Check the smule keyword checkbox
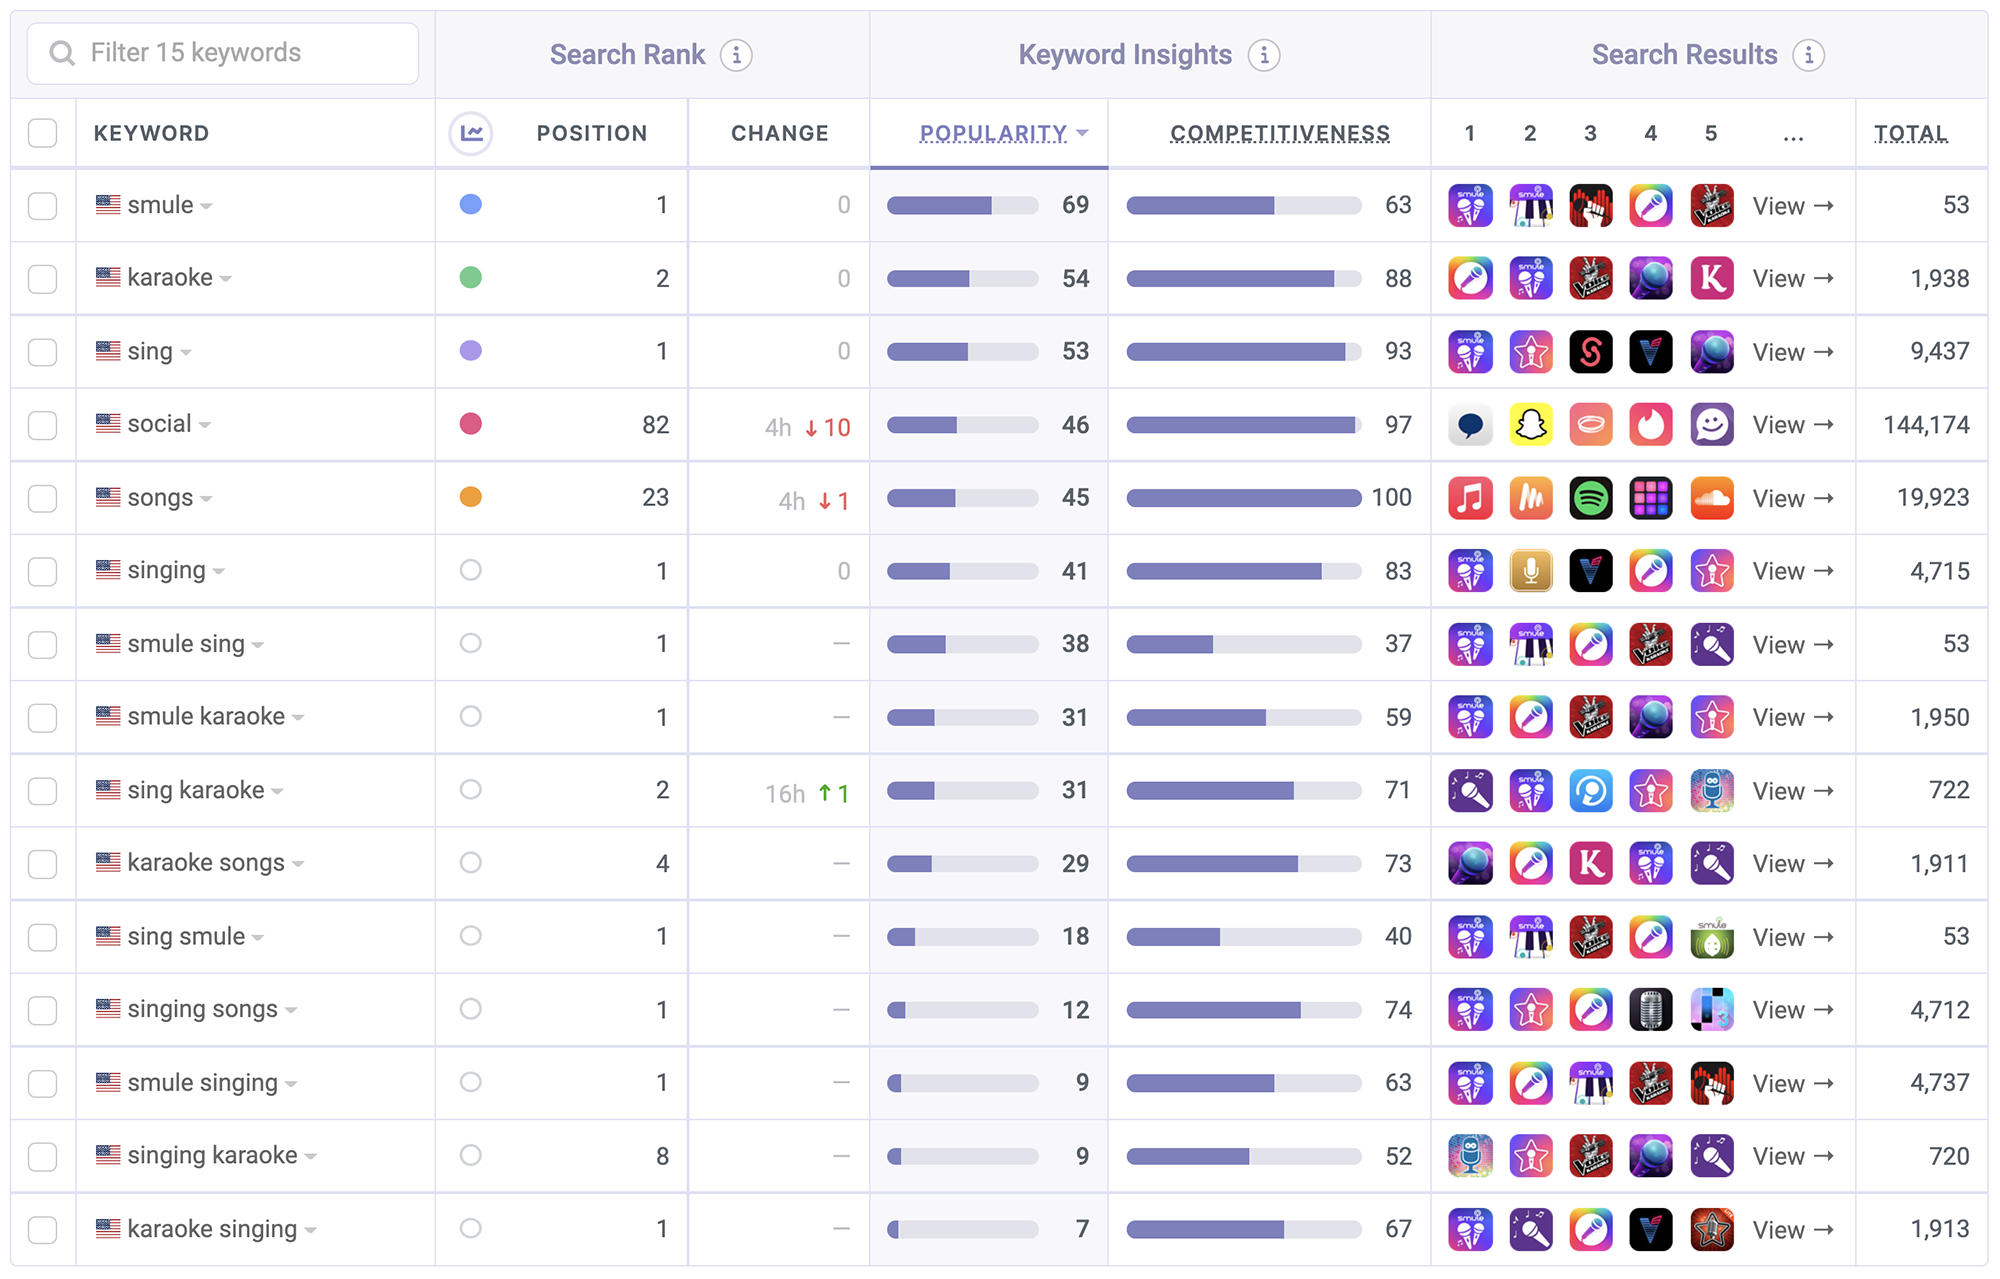This screenshot has width=2000, height=1279. coord(43,206)
